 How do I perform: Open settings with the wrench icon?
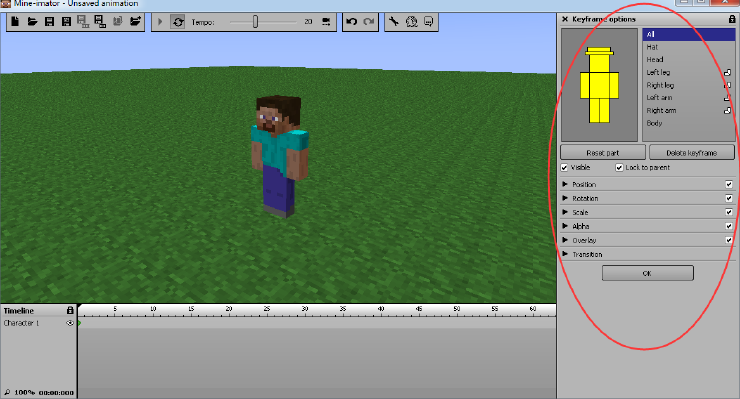[394, 21]
